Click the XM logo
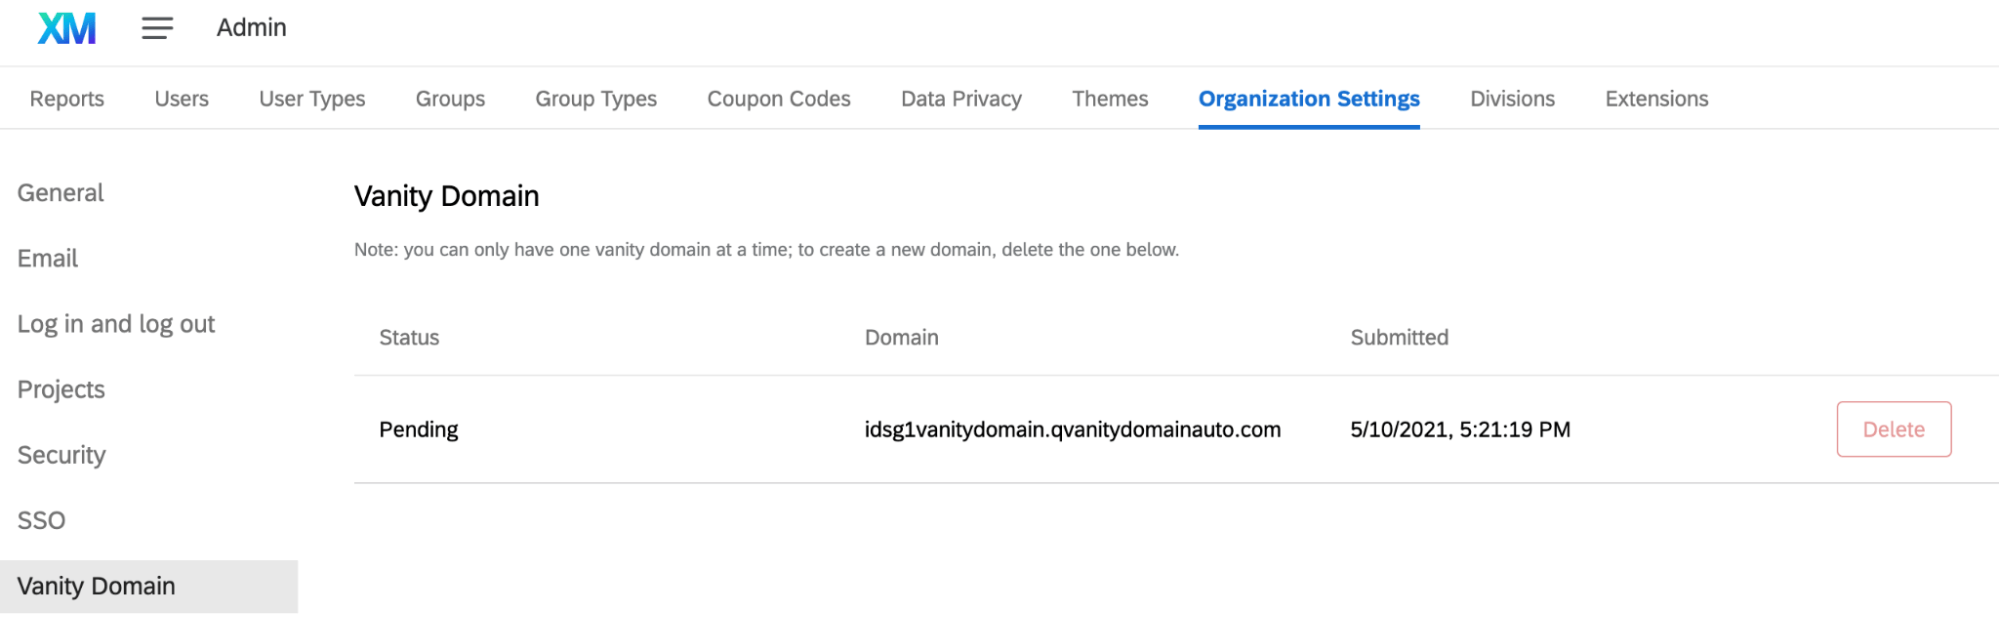This screenshot has width=1999, height=637. (67, 27)
